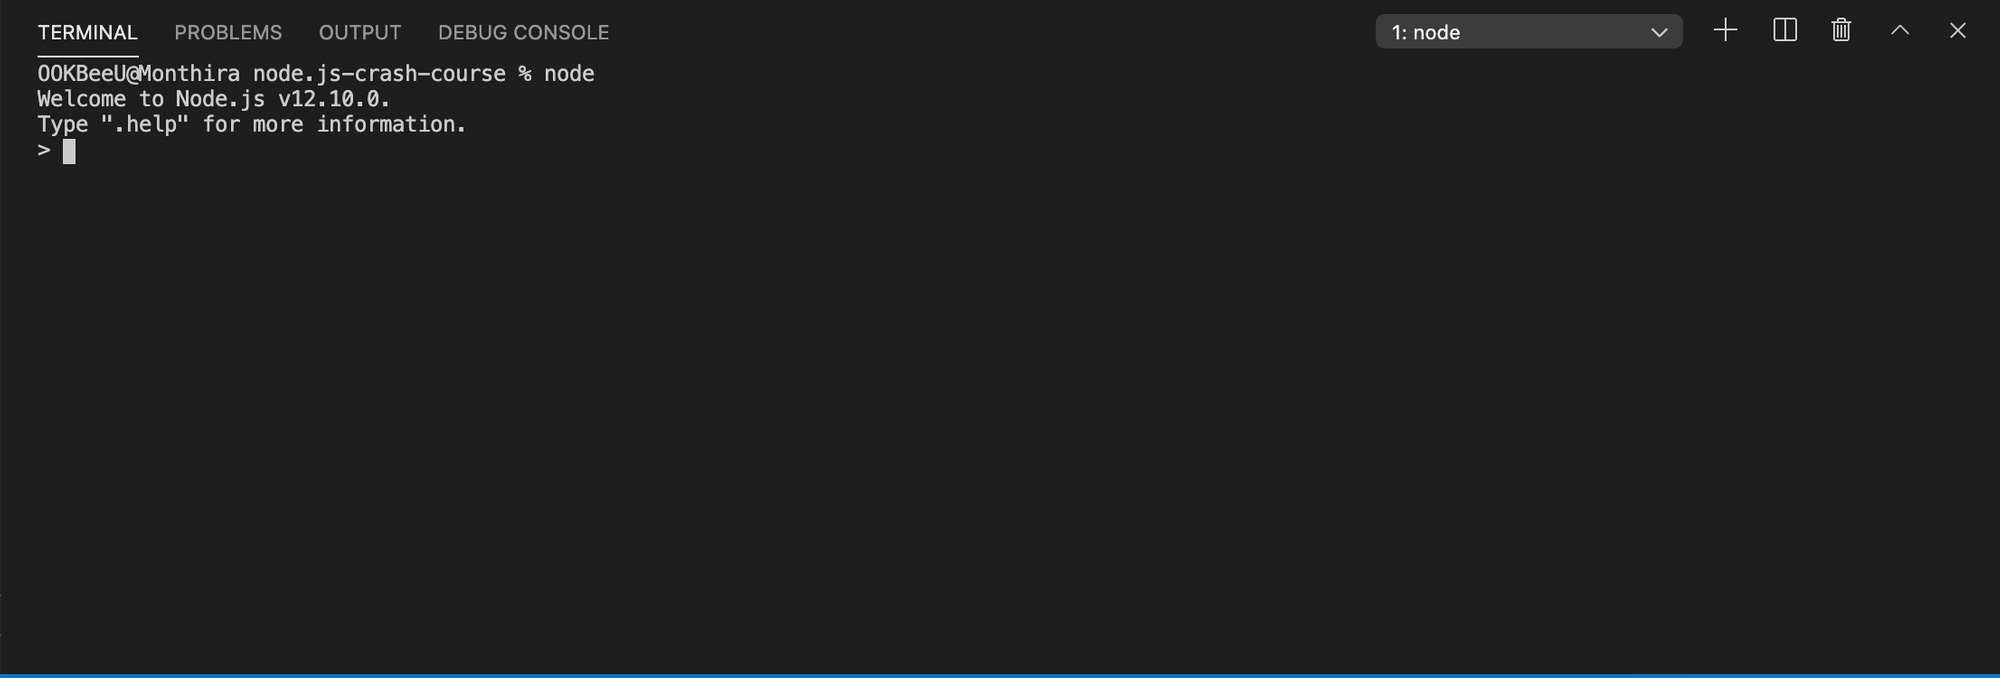Create a new terminal with plus icon
This screenshot has height=678, width=2000.
(x=1725, y=31)
